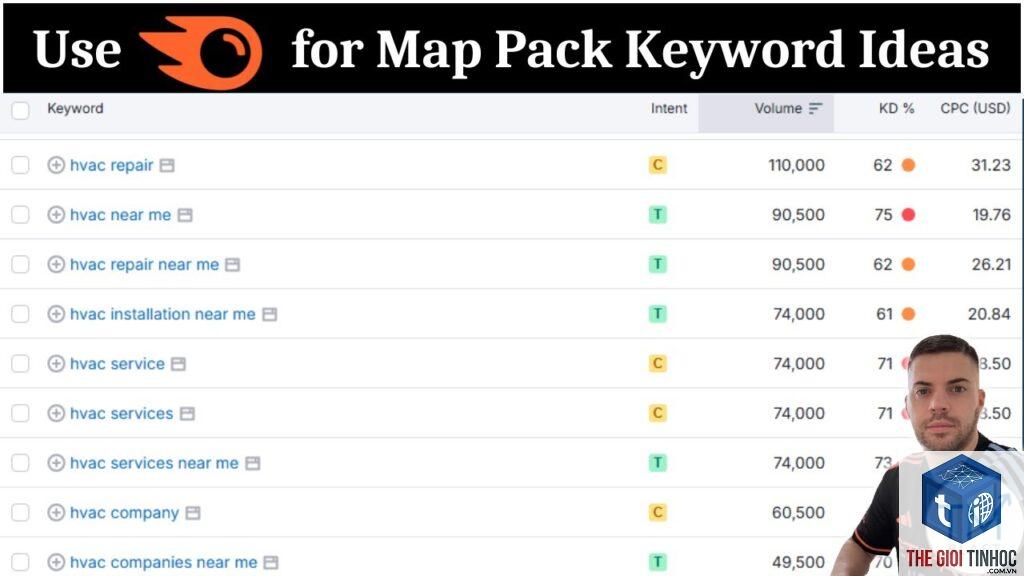
Task: Open the hvac service keyword link
Action: pos(117,364)
